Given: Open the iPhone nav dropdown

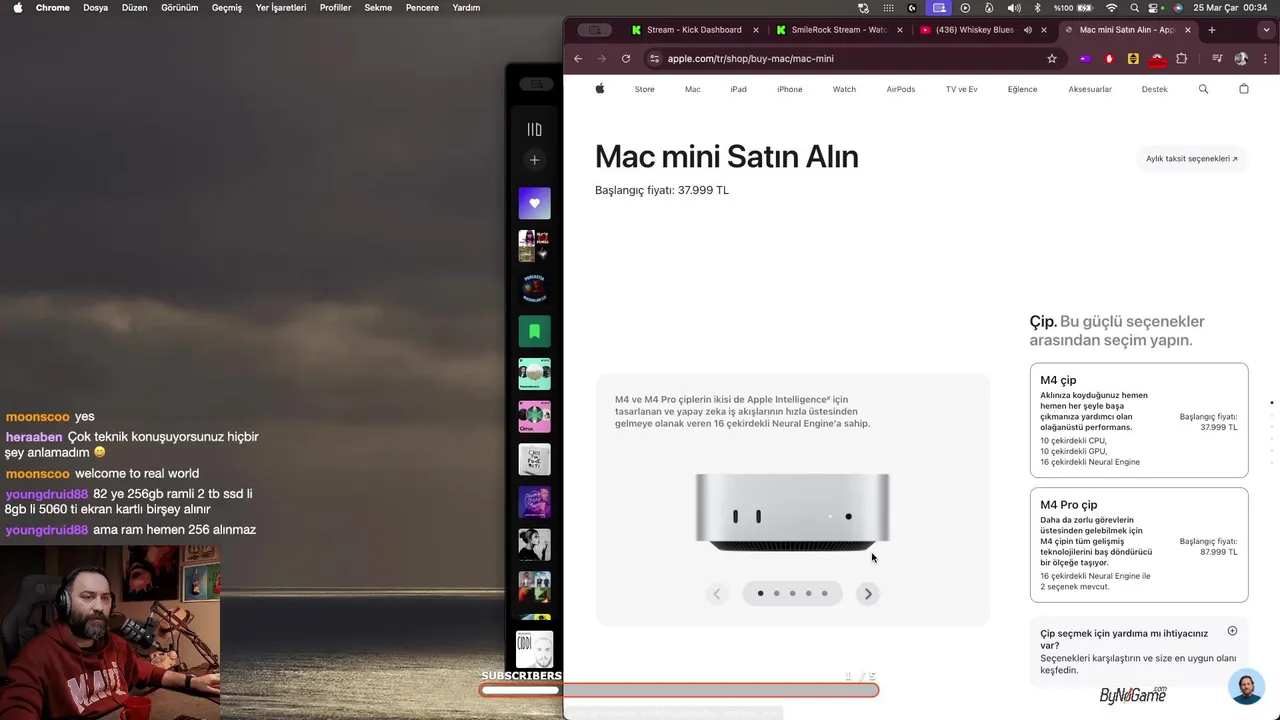Looking at the screenshot, I should click(x=790, y=89).
